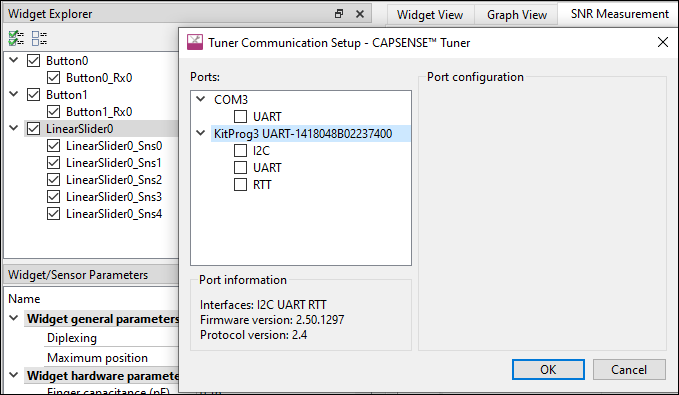Click the Interfaces: I2C UART RTT text
Image resolution: width=679 pixels, height=395 pixels.
pos(263,305)
